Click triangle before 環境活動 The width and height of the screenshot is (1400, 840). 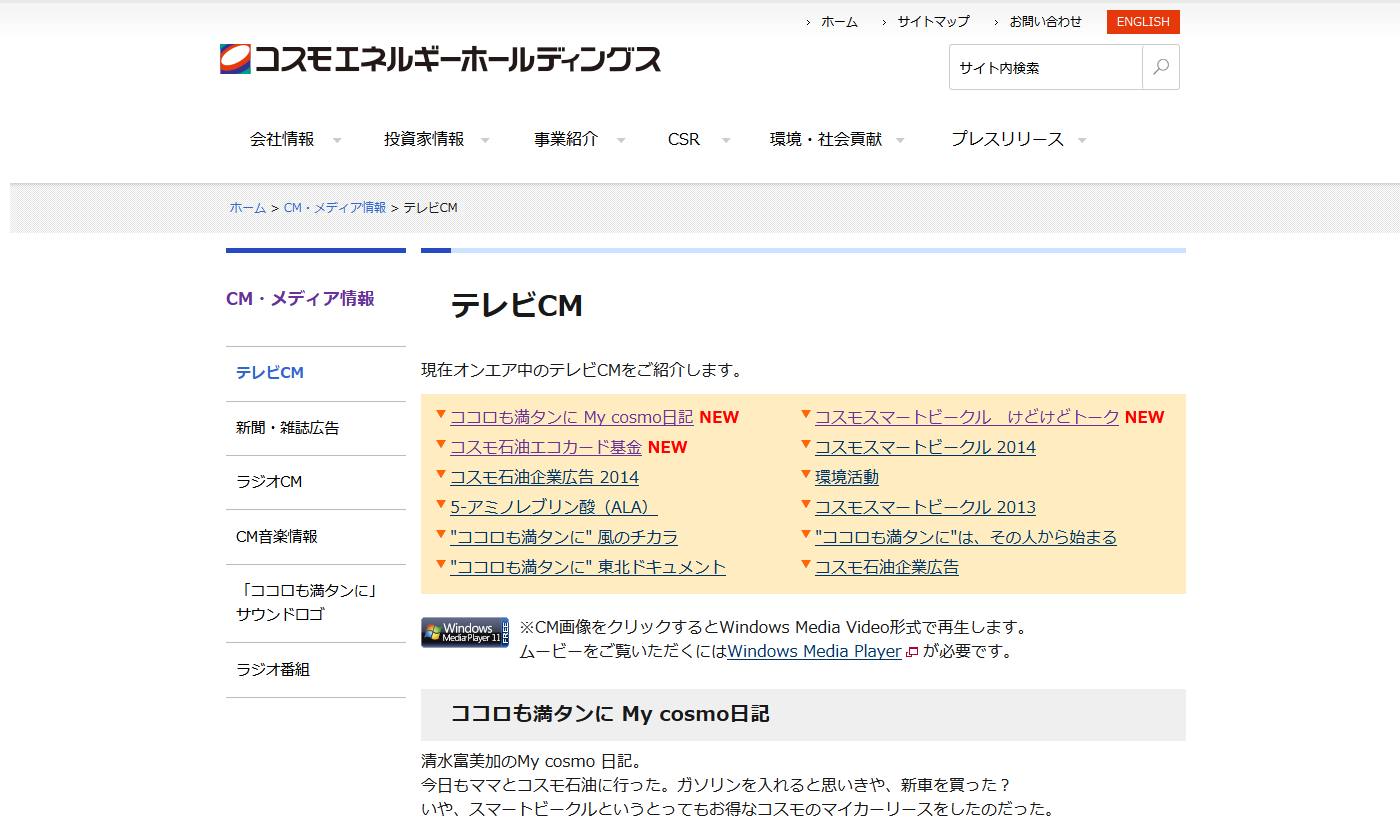tap(806, 474)
